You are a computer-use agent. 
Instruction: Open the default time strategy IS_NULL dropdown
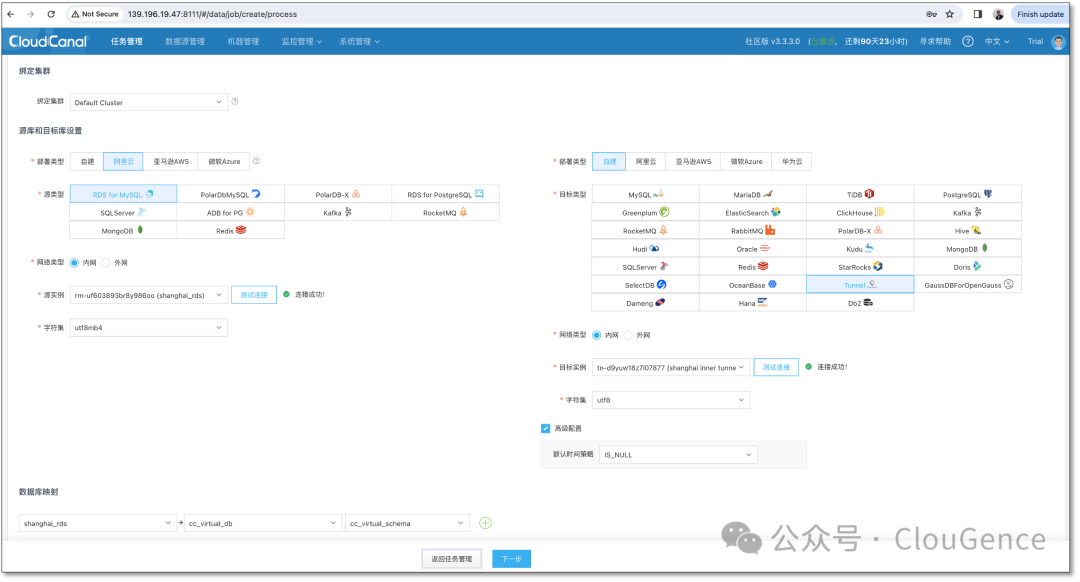click(678, 455)
